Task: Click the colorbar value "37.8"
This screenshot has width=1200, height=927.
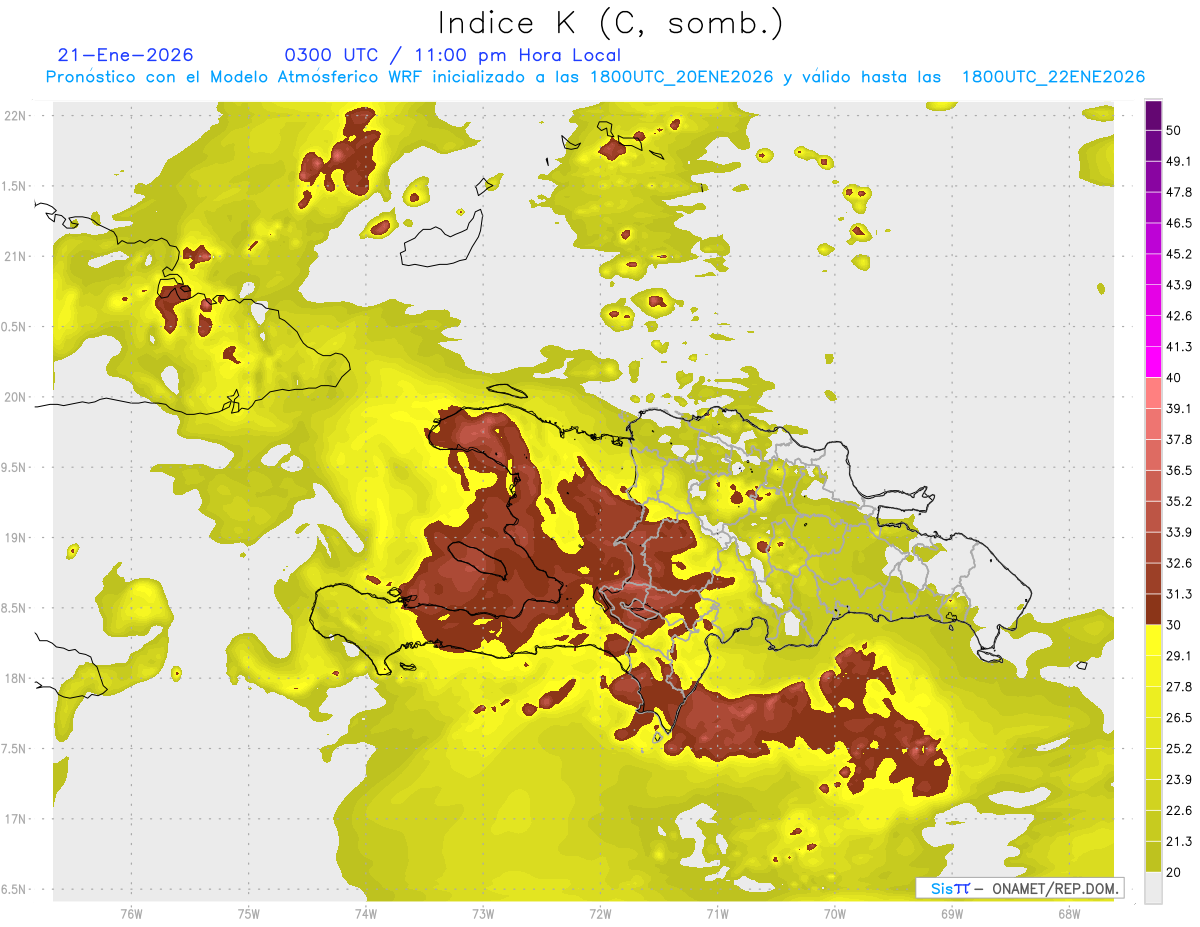Action: 1180,439
